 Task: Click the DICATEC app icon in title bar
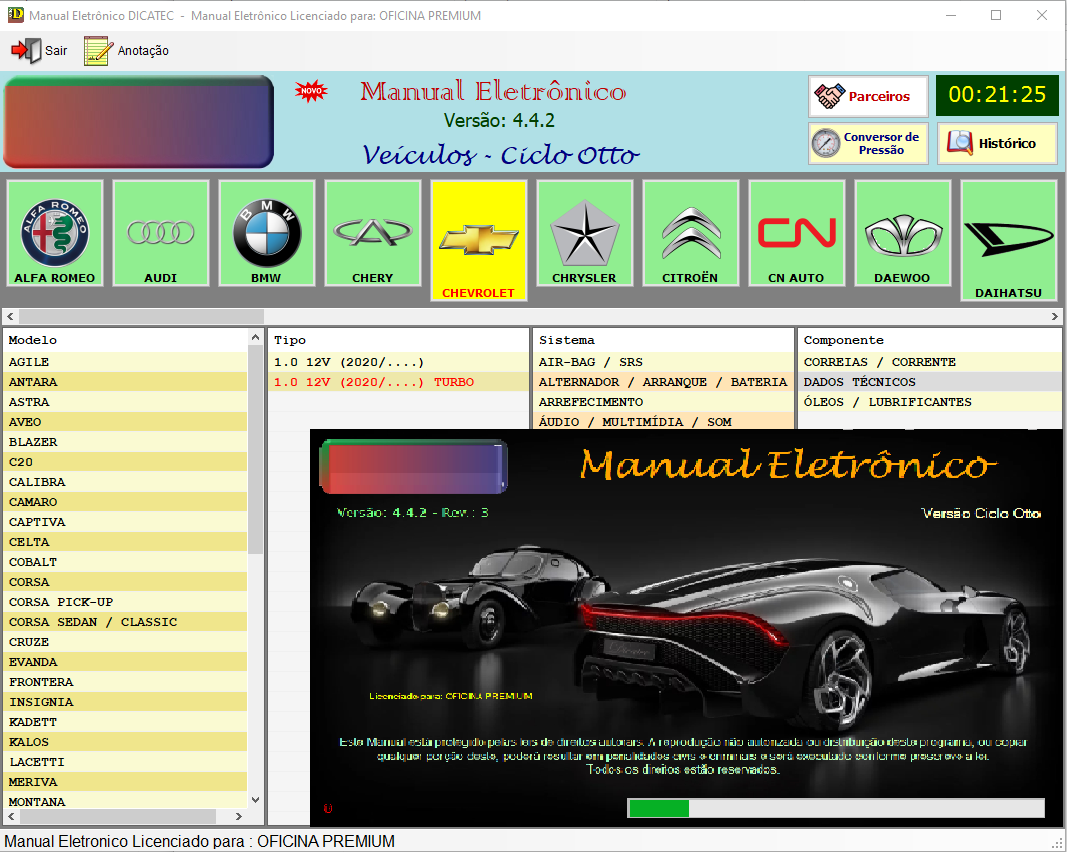tap(15, 15)
